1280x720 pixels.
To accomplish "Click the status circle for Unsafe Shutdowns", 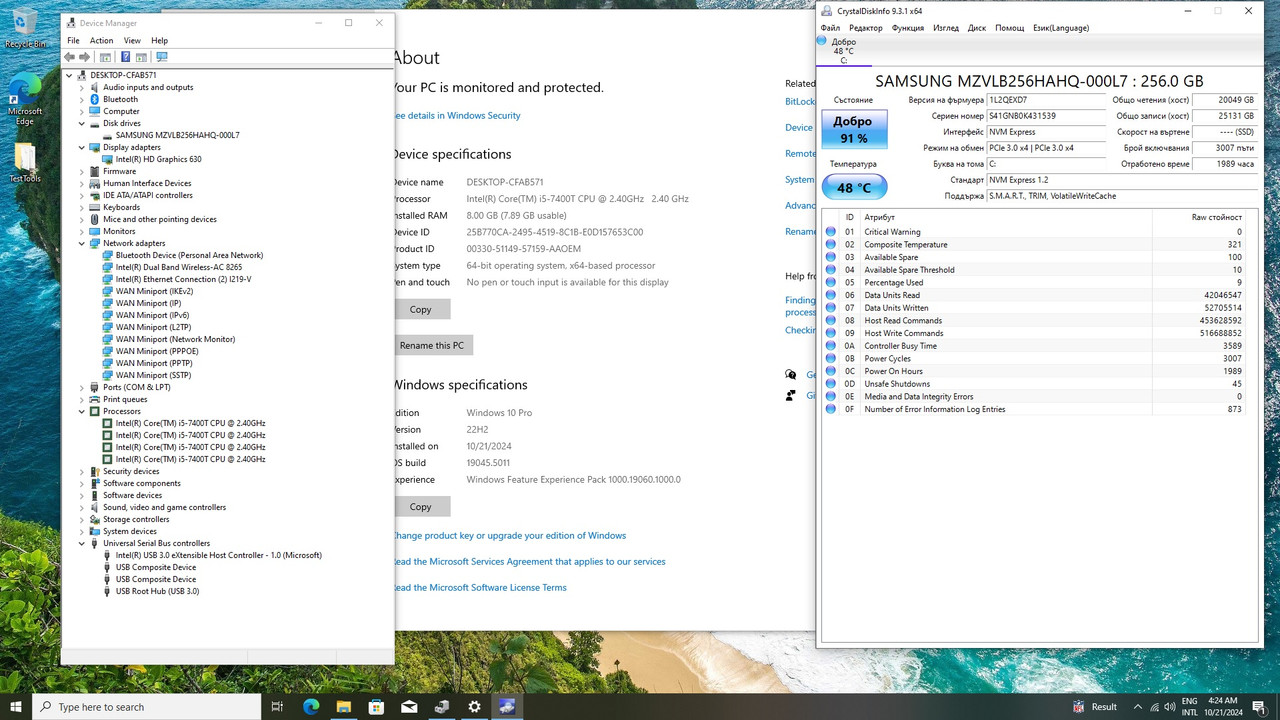I will 831,384.
